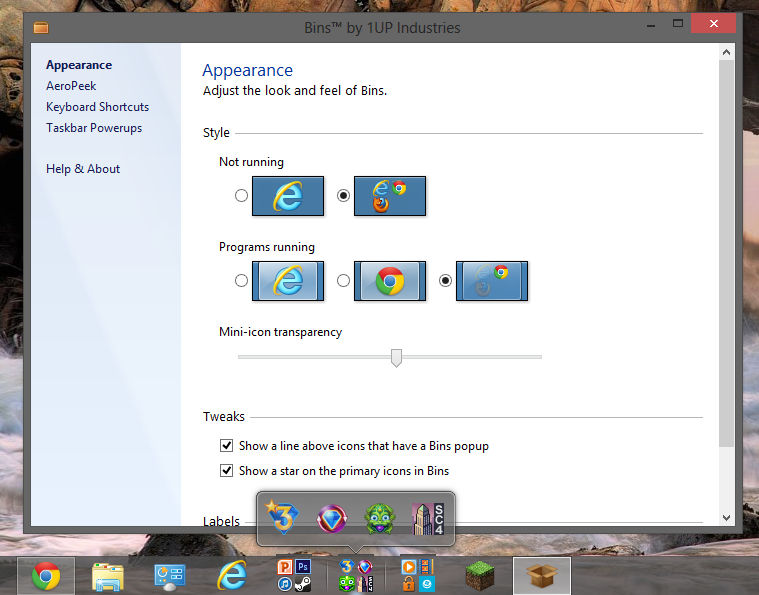
Task: Click the film-strip mini-icon in taskbar bin
Action: [x=427, y=566]
